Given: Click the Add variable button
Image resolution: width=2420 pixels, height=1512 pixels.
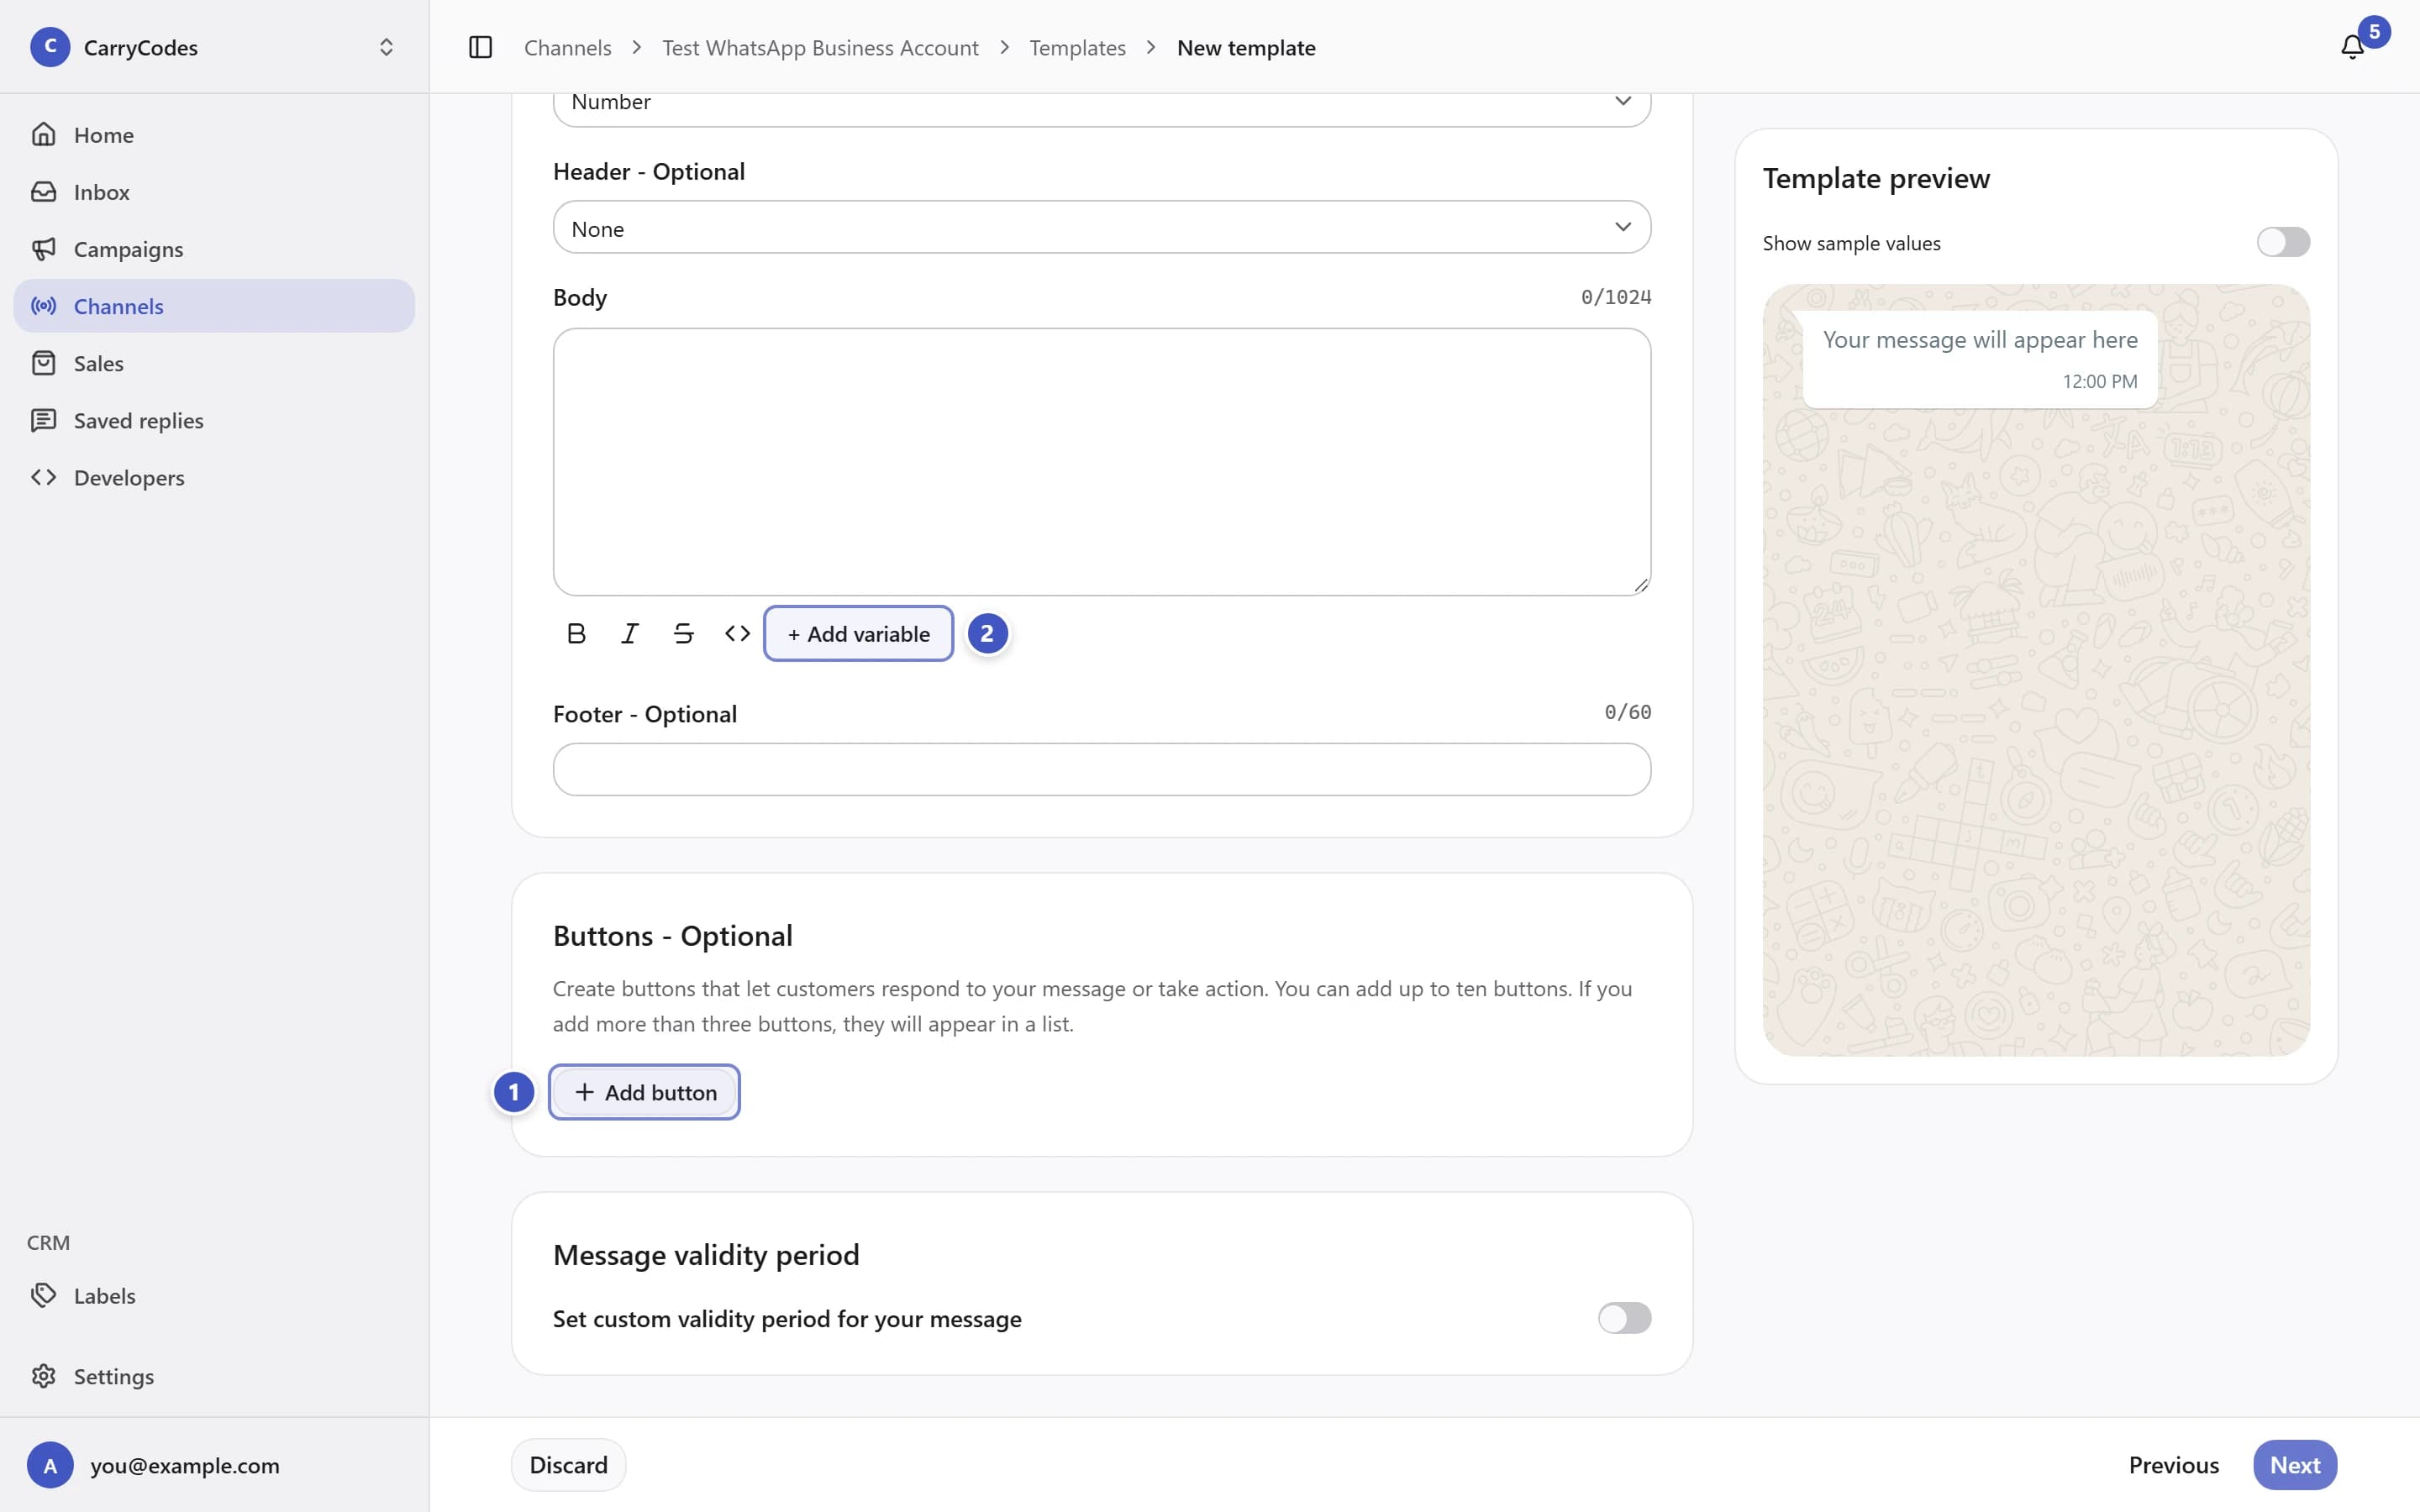Looking at the screenshot, I should [858, 633].
